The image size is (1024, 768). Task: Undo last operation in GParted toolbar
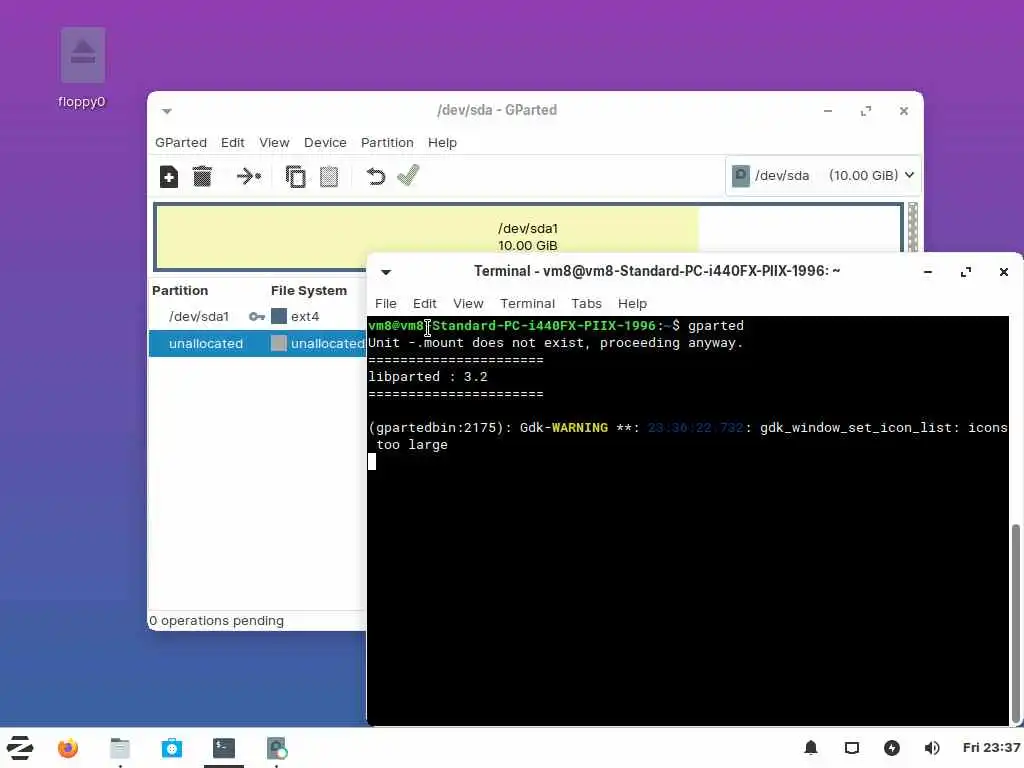coord(376,176)
